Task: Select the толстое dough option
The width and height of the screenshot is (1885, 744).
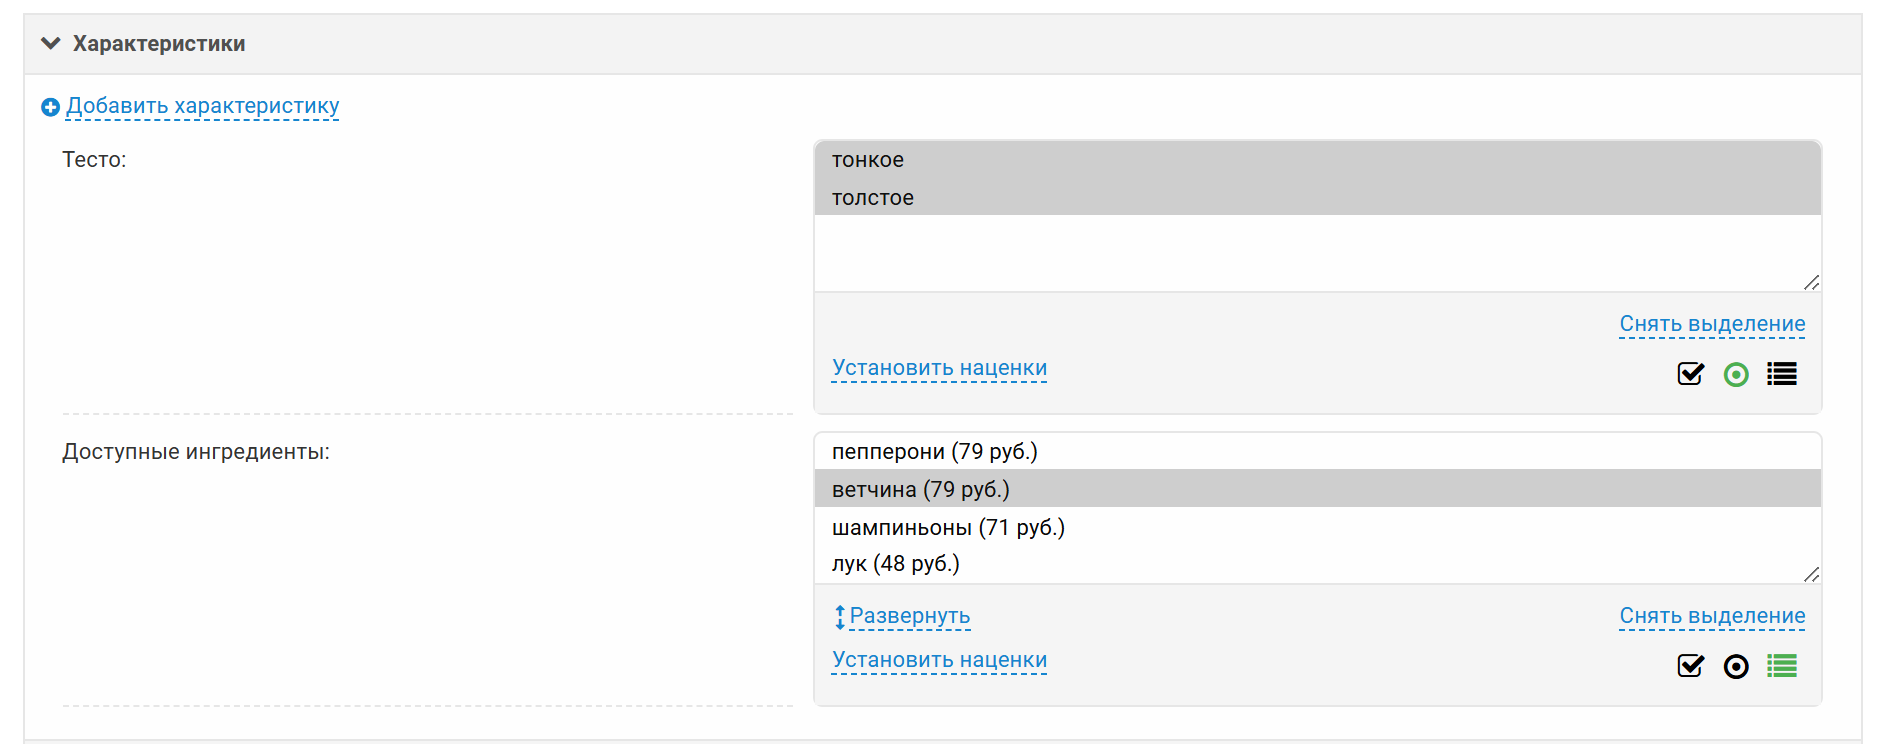Action: click(x=873, y=198)
